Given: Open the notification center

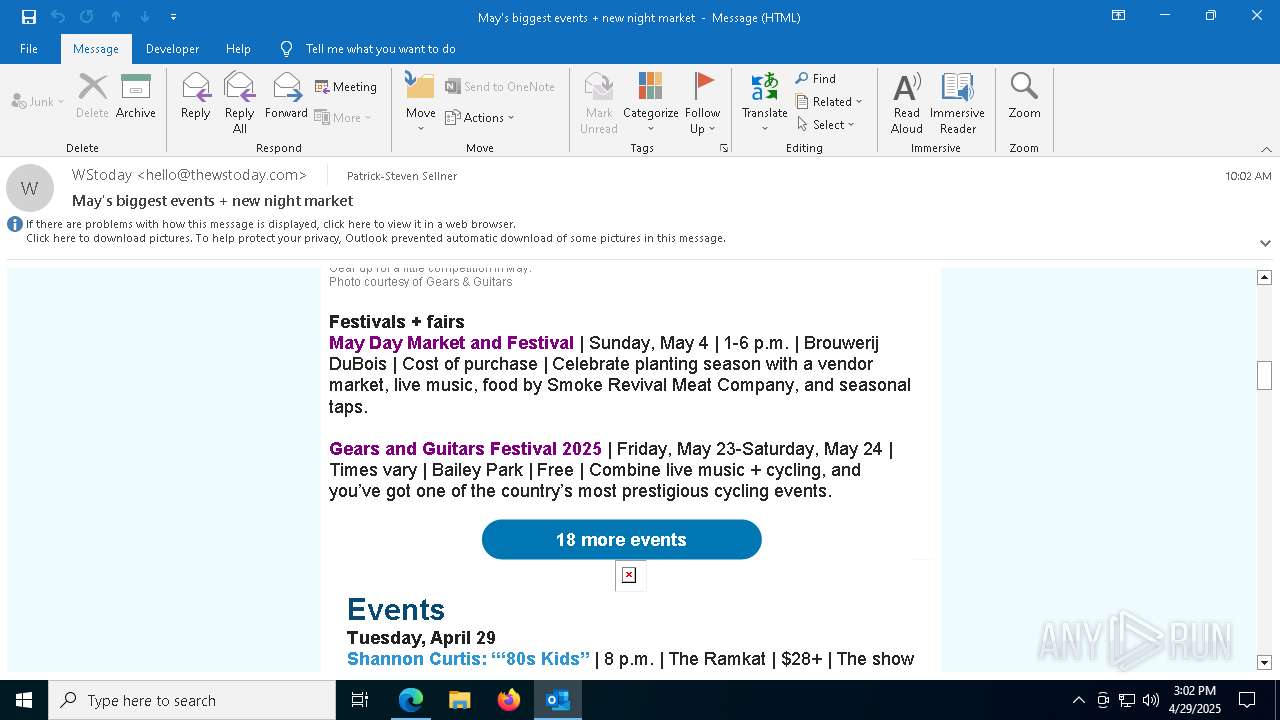Looking at the screenshot, I should (1247, 700).
